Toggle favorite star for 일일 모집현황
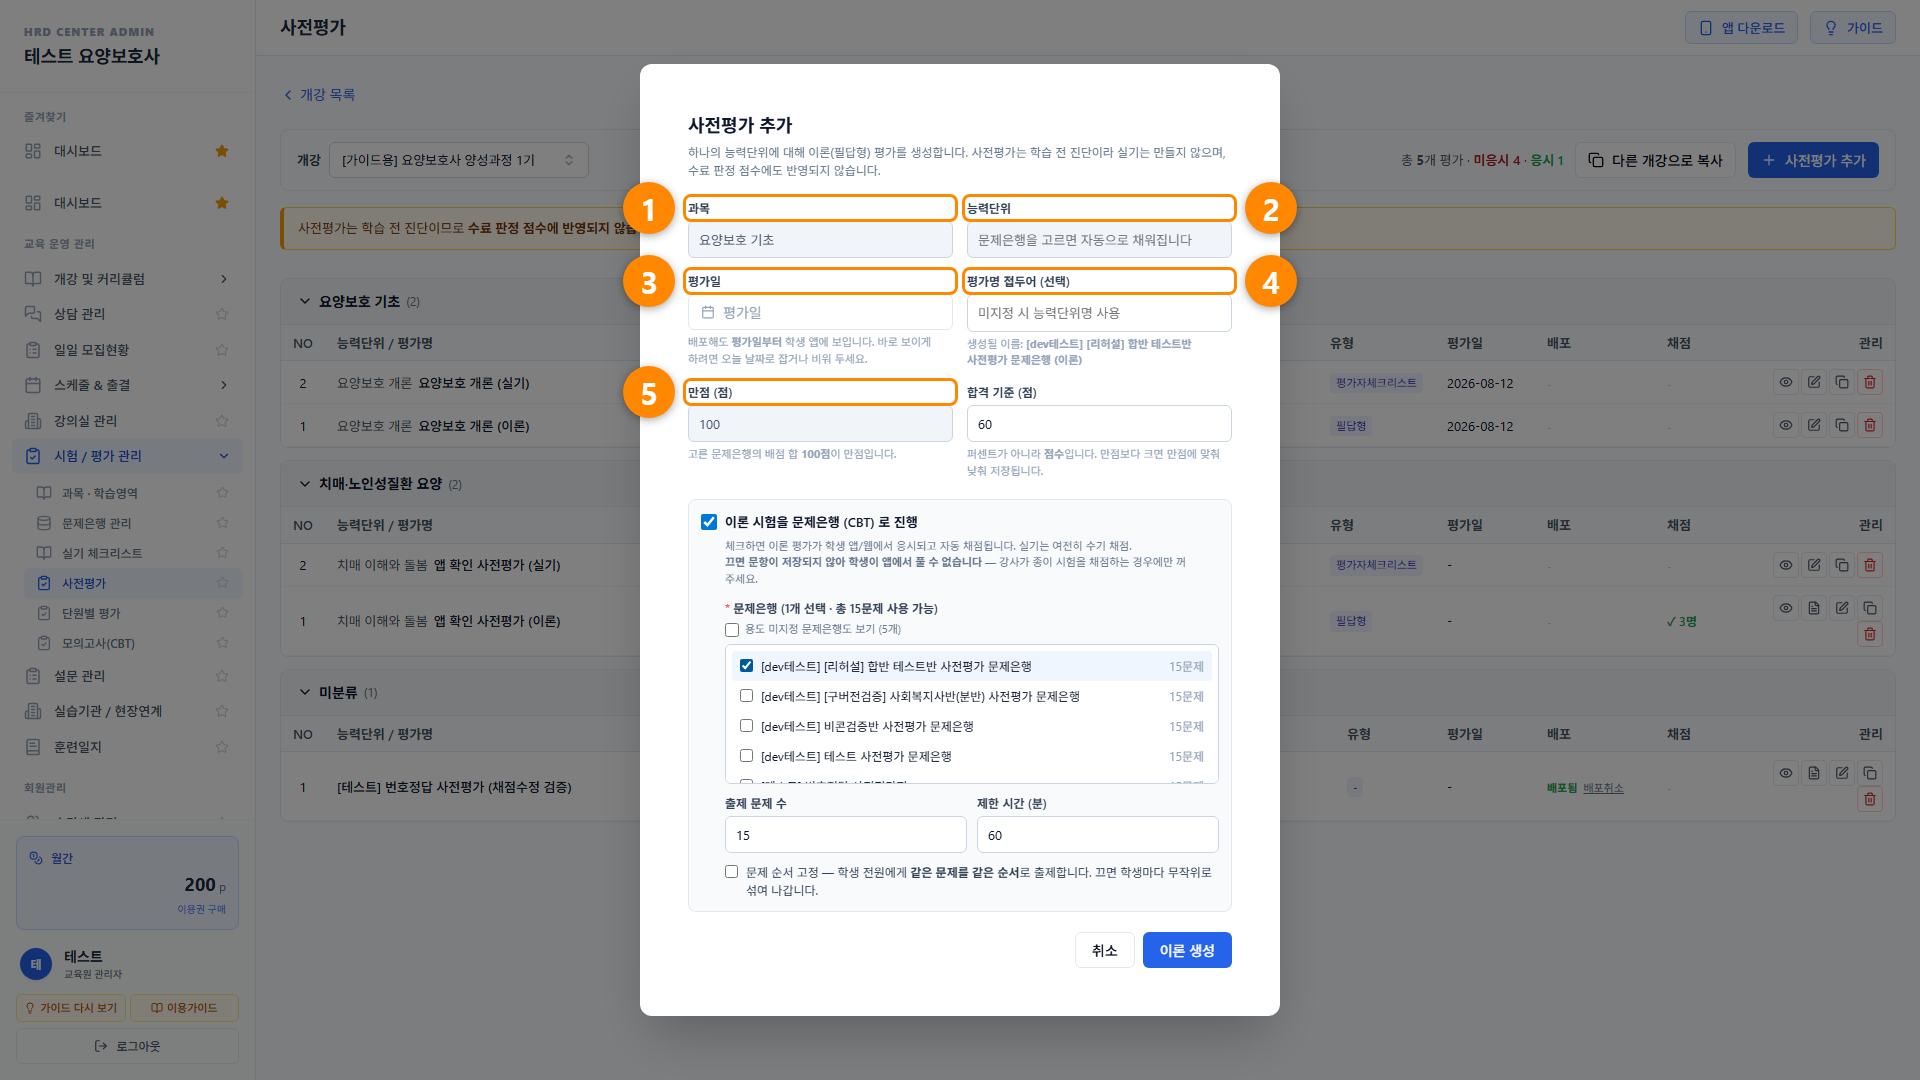 (222, 350)
